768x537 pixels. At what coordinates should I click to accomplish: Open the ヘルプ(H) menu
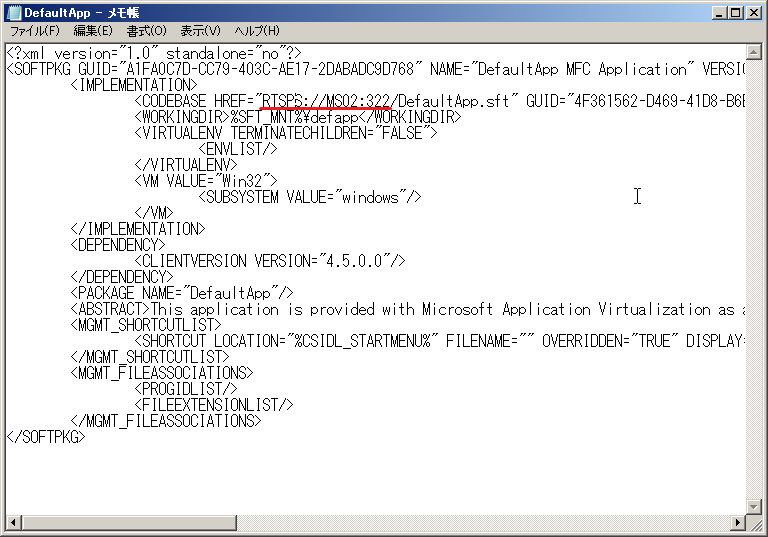point(257,31)
